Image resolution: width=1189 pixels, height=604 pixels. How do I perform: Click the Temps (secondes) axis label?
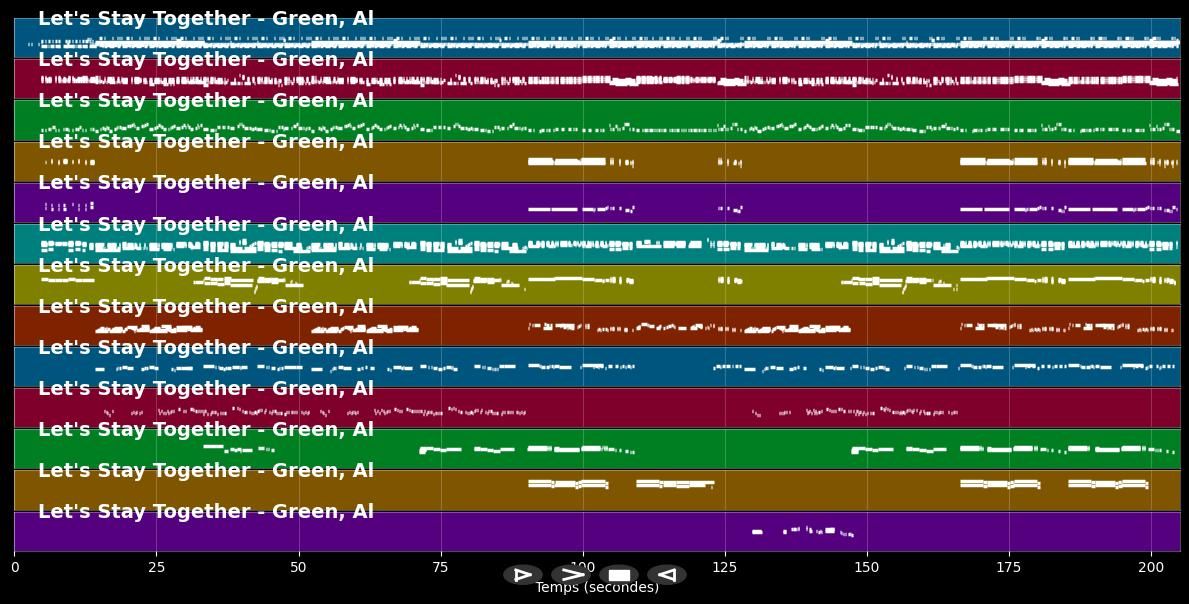pyautogui.click(x=597, y=588)
